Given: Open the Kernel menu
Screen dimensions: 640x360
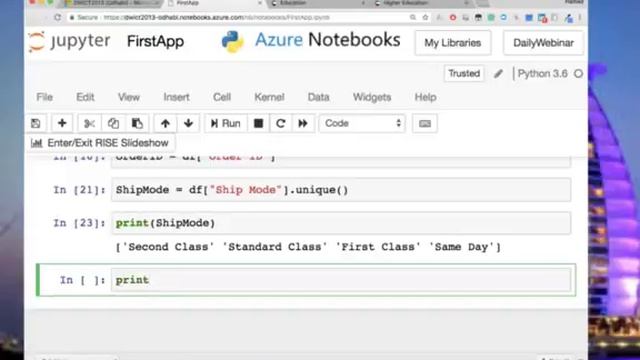Looking at the screenshot, I should tap(269, 97).
